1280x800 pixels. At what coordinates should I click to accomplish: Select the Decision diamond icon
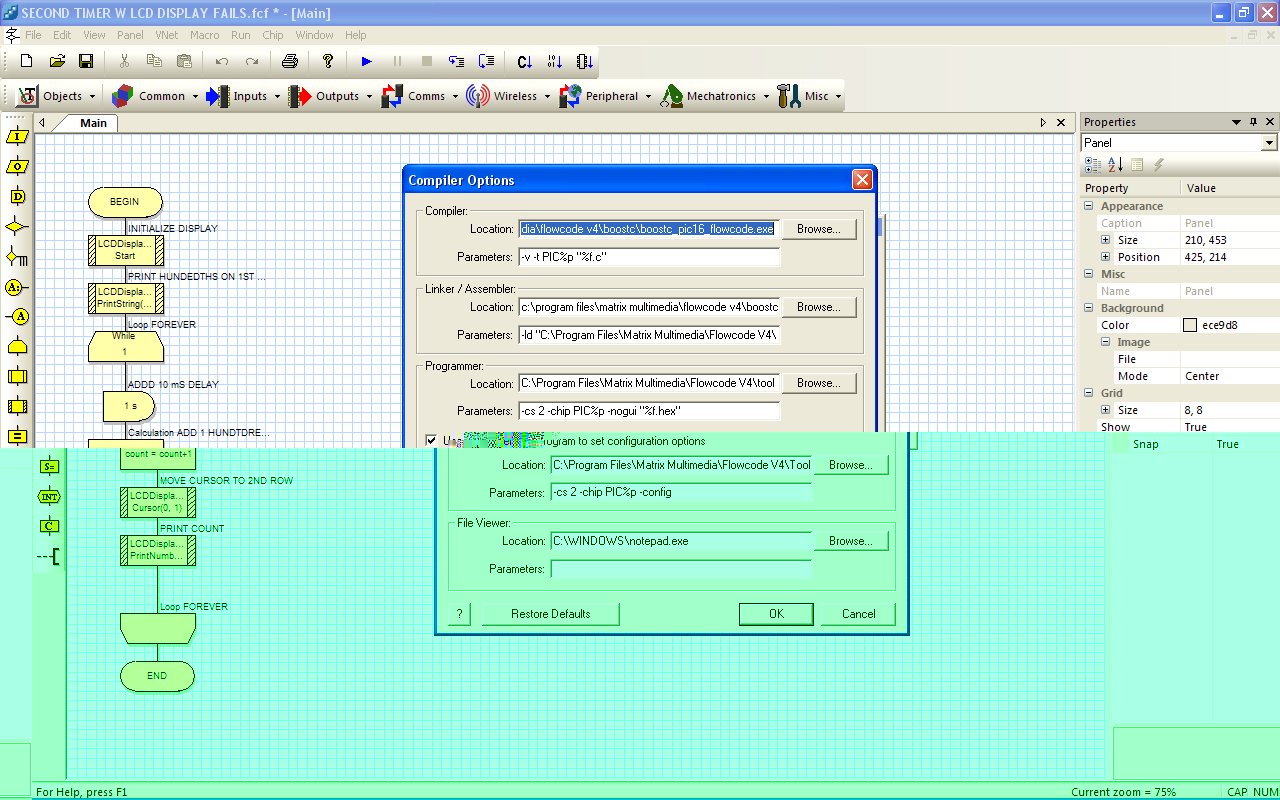pos(17,226)
